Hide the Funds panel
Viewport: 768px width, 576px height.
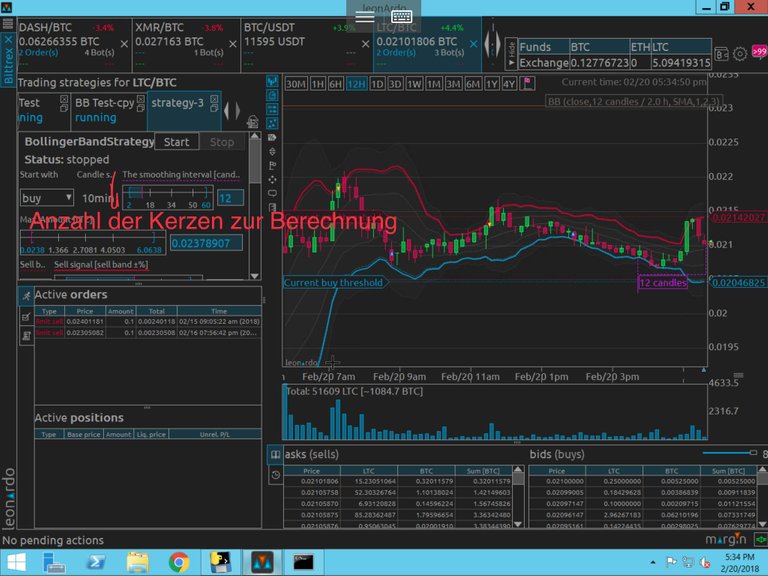511,54
